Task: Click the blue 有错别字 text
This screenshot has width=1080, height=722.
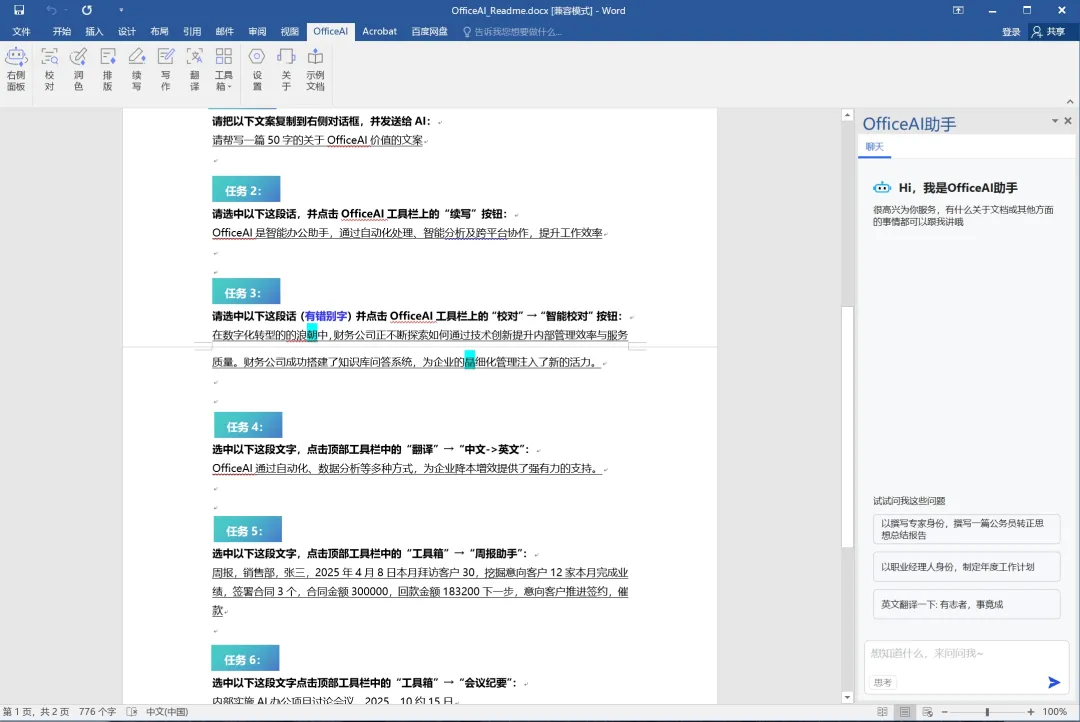Action: pos(326,316)
